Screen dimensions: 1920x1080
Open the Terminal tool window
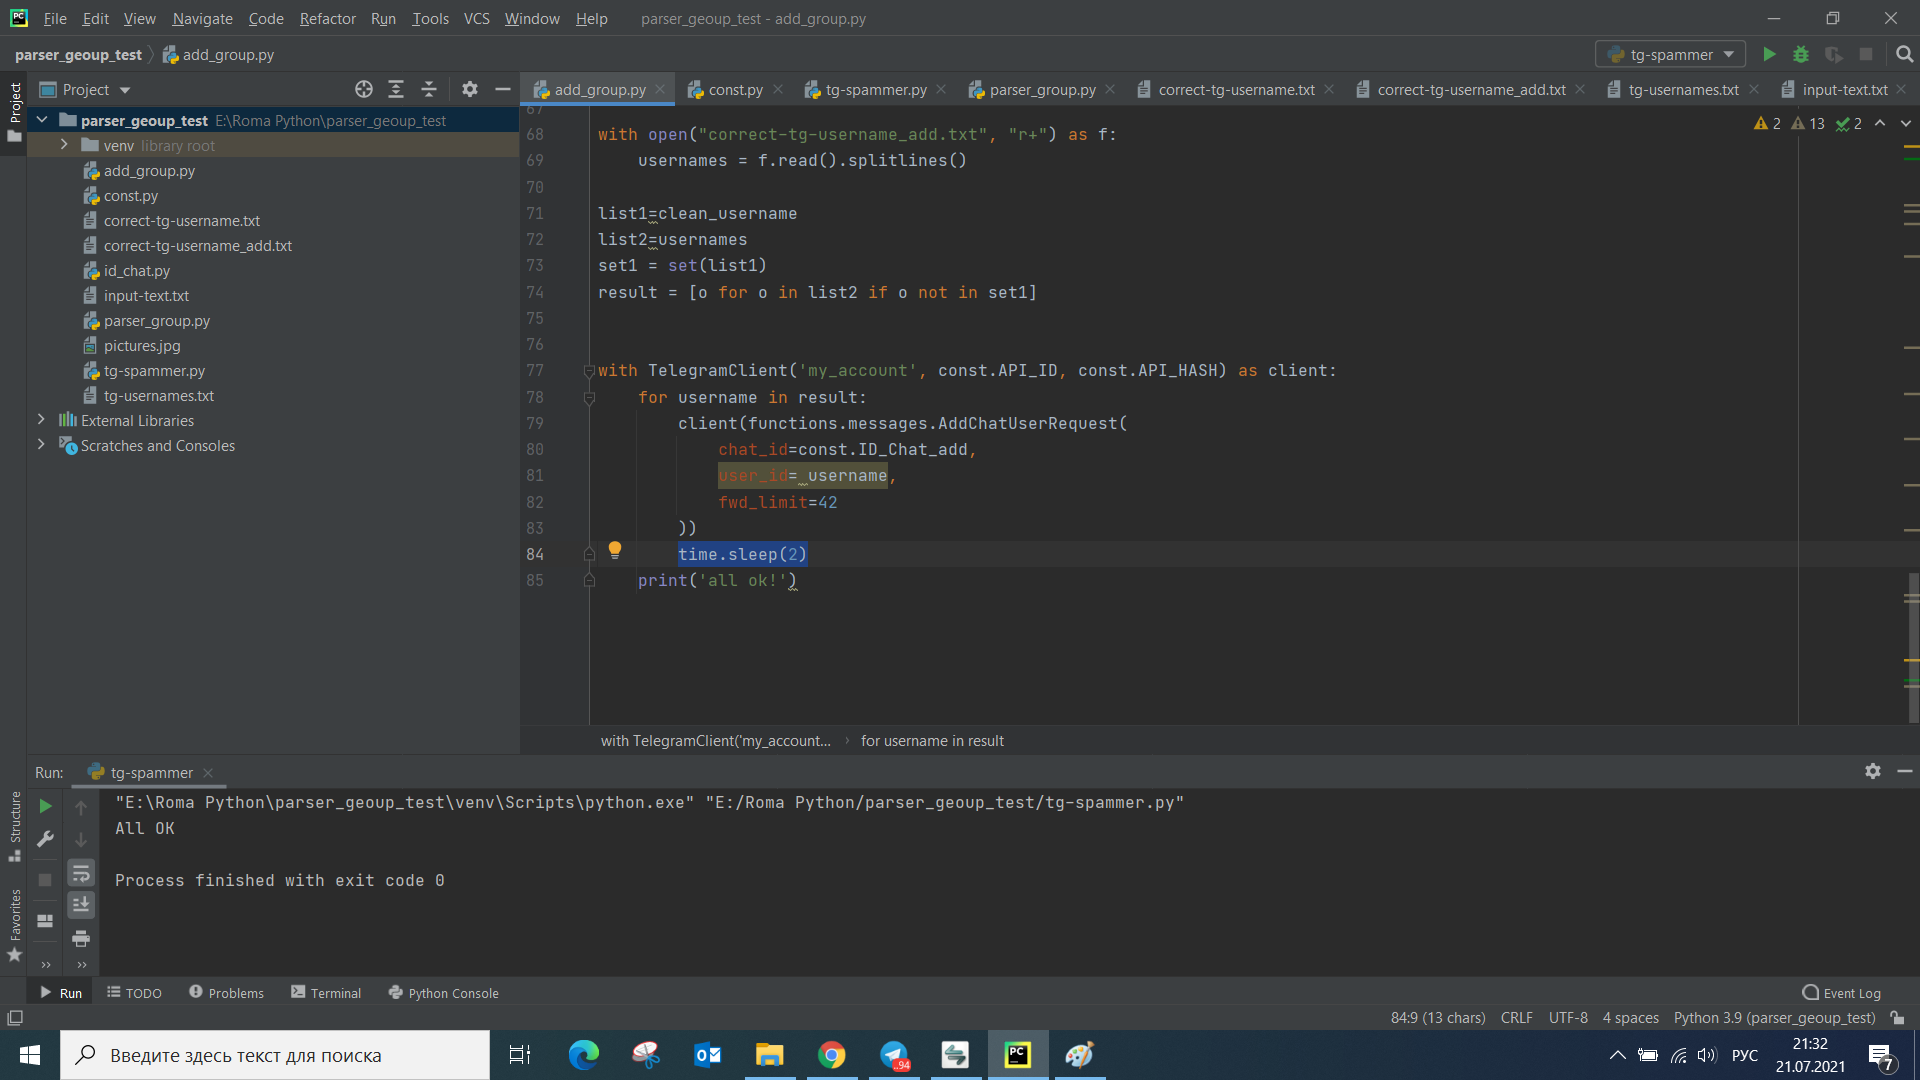click(326, 993)
